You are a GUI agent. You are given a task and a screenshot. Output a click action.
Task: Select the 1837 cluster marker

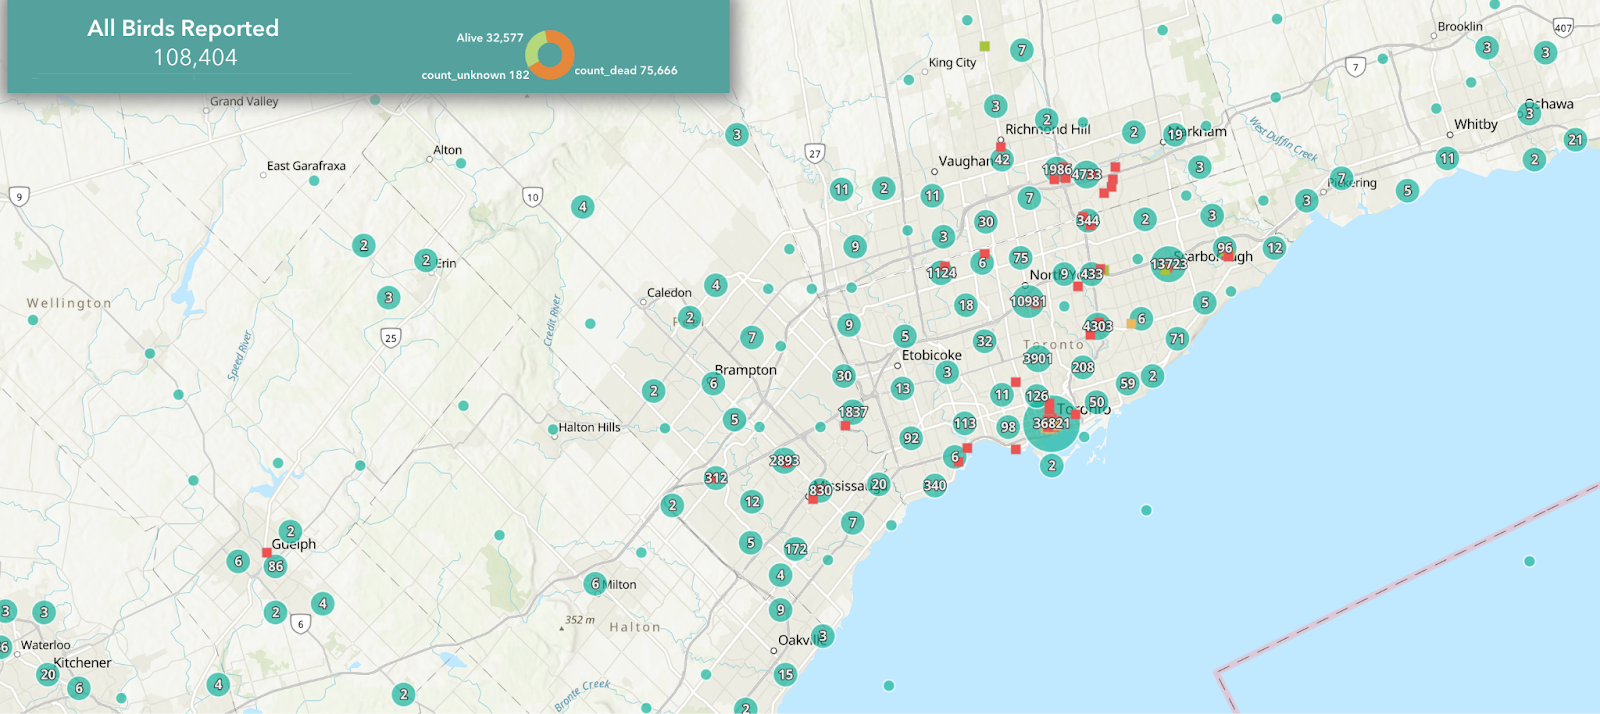(853, 412)
